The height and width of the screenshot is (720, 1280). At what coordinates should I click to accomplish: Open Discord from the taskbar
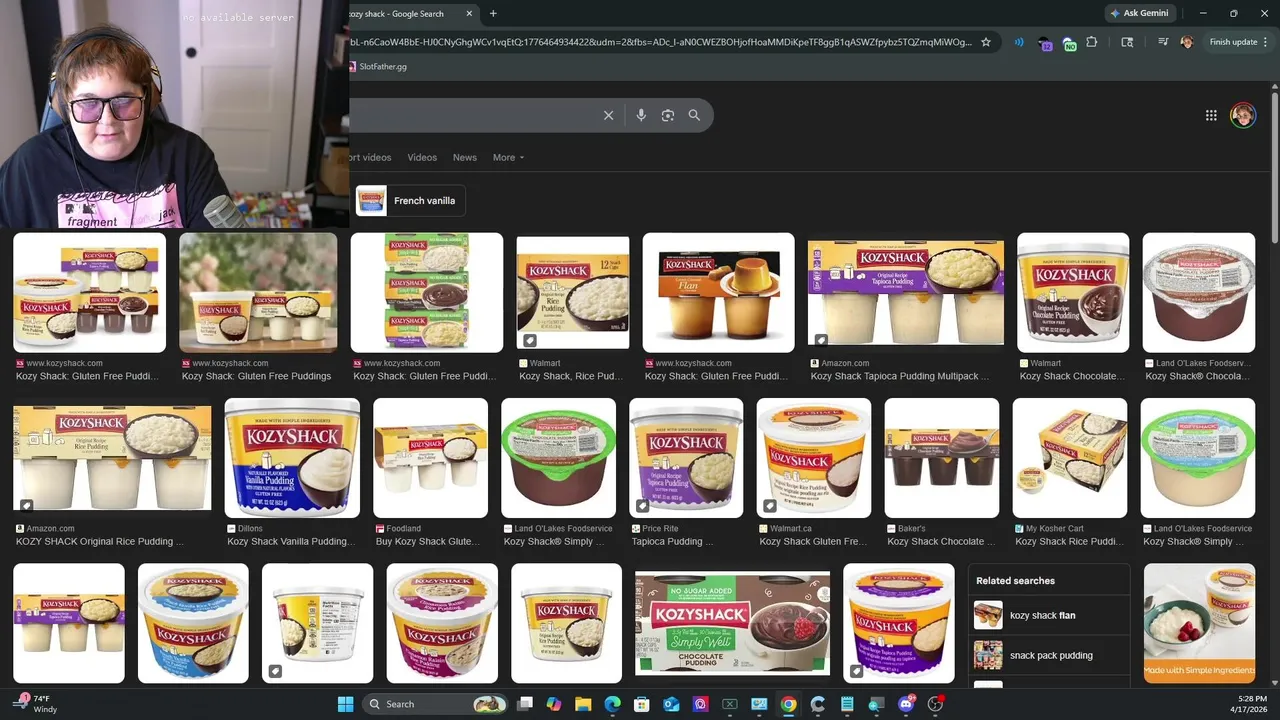pyautogui.click(x=906, y=704)
